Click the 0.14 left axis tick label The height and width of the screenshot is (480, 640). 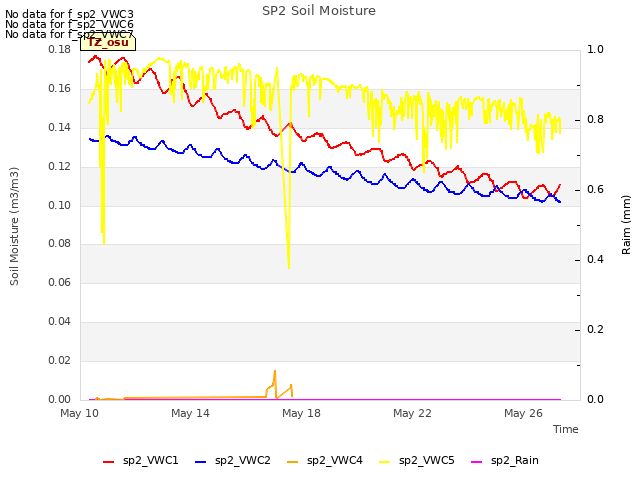click(60, 127)
